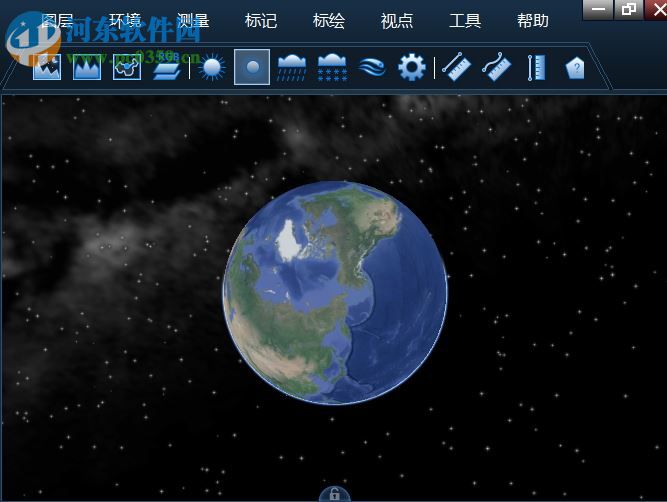Minimize the application window
The height and width of the screenshot is (502, 667).
tap(598, 9)
